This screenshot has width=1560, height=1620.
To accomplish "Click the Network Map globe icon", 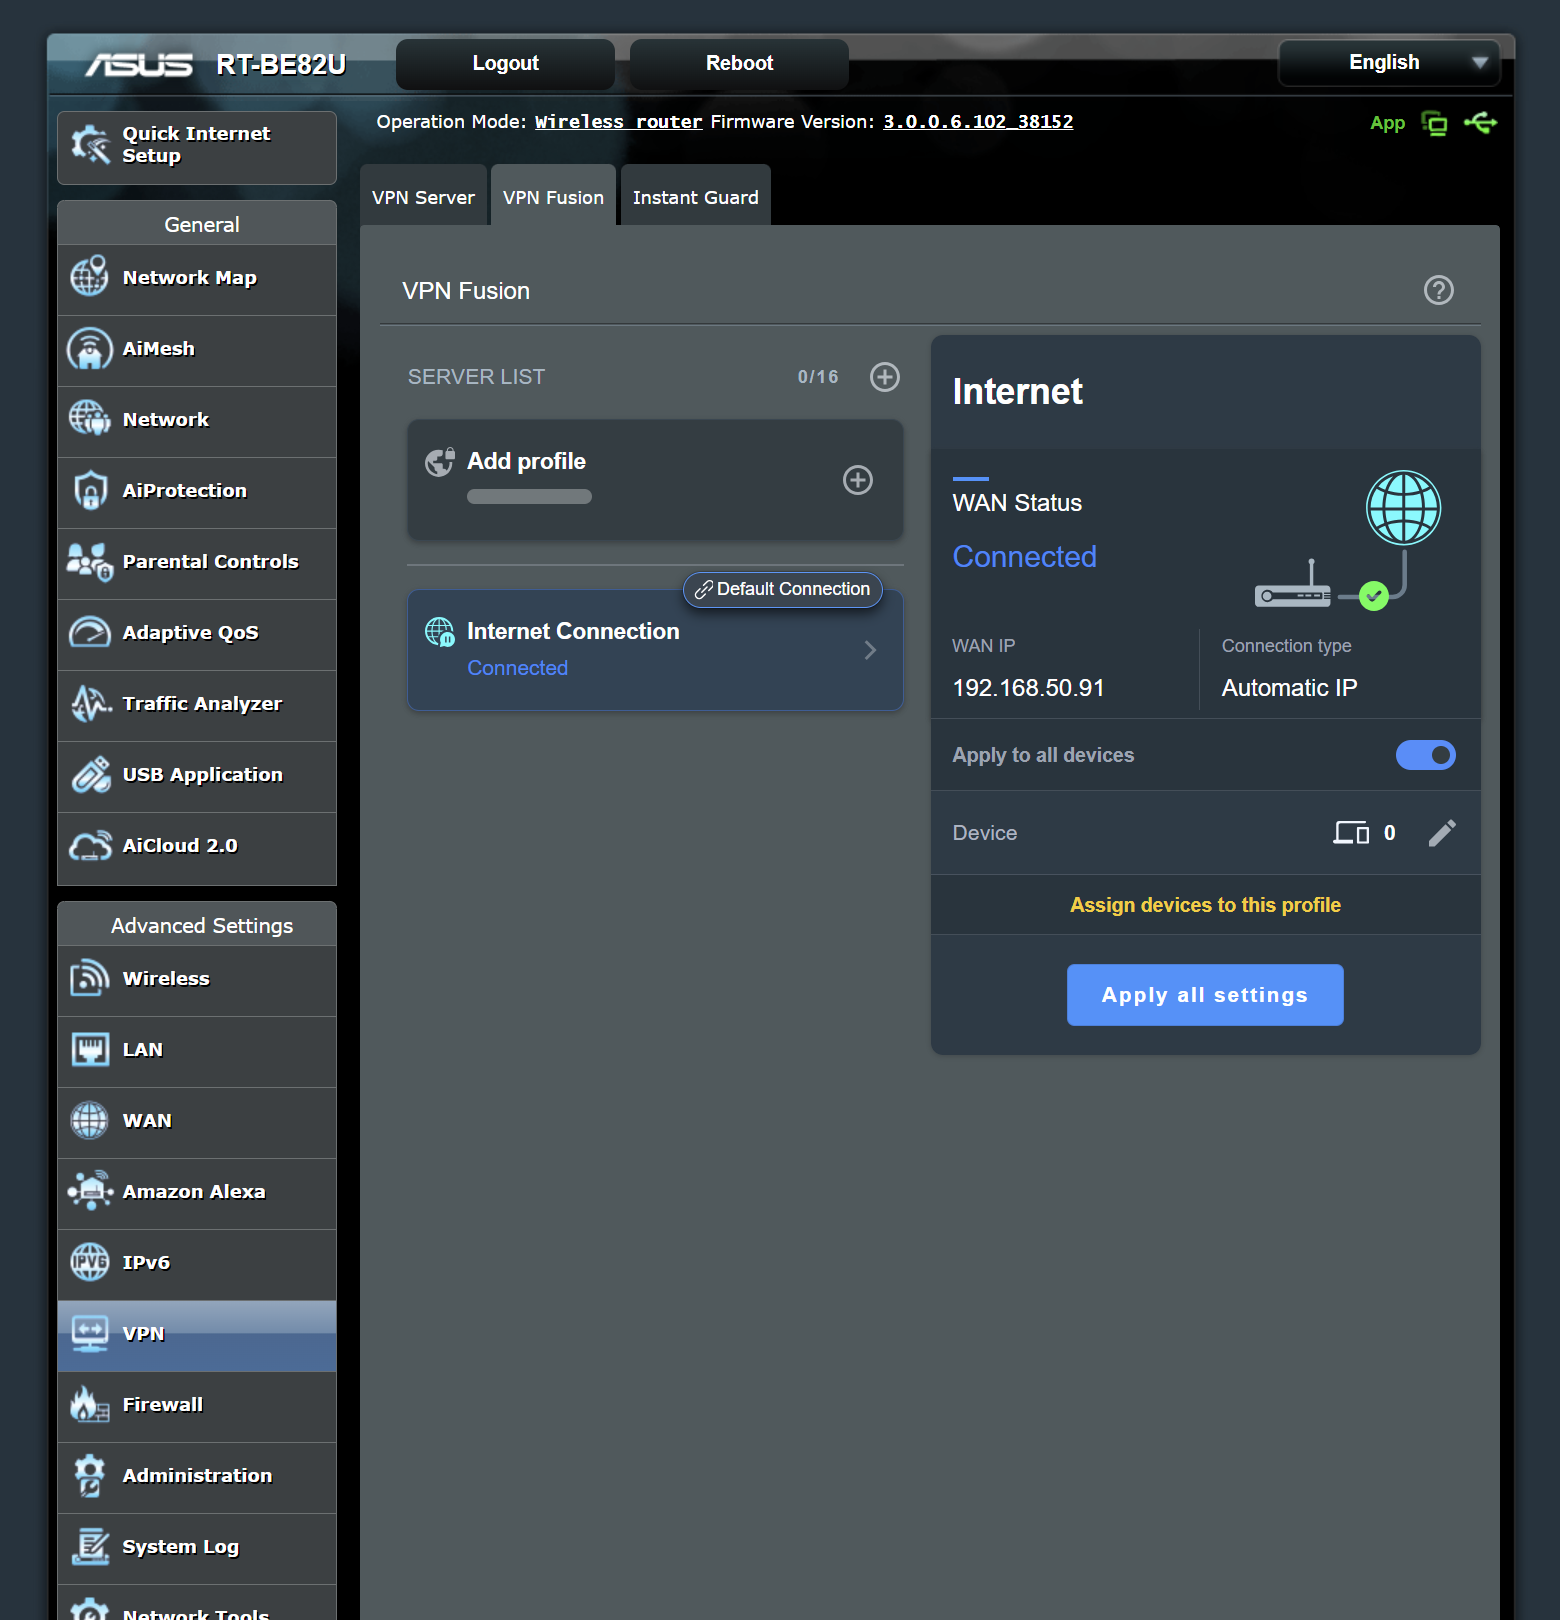I will coord(90,276).
